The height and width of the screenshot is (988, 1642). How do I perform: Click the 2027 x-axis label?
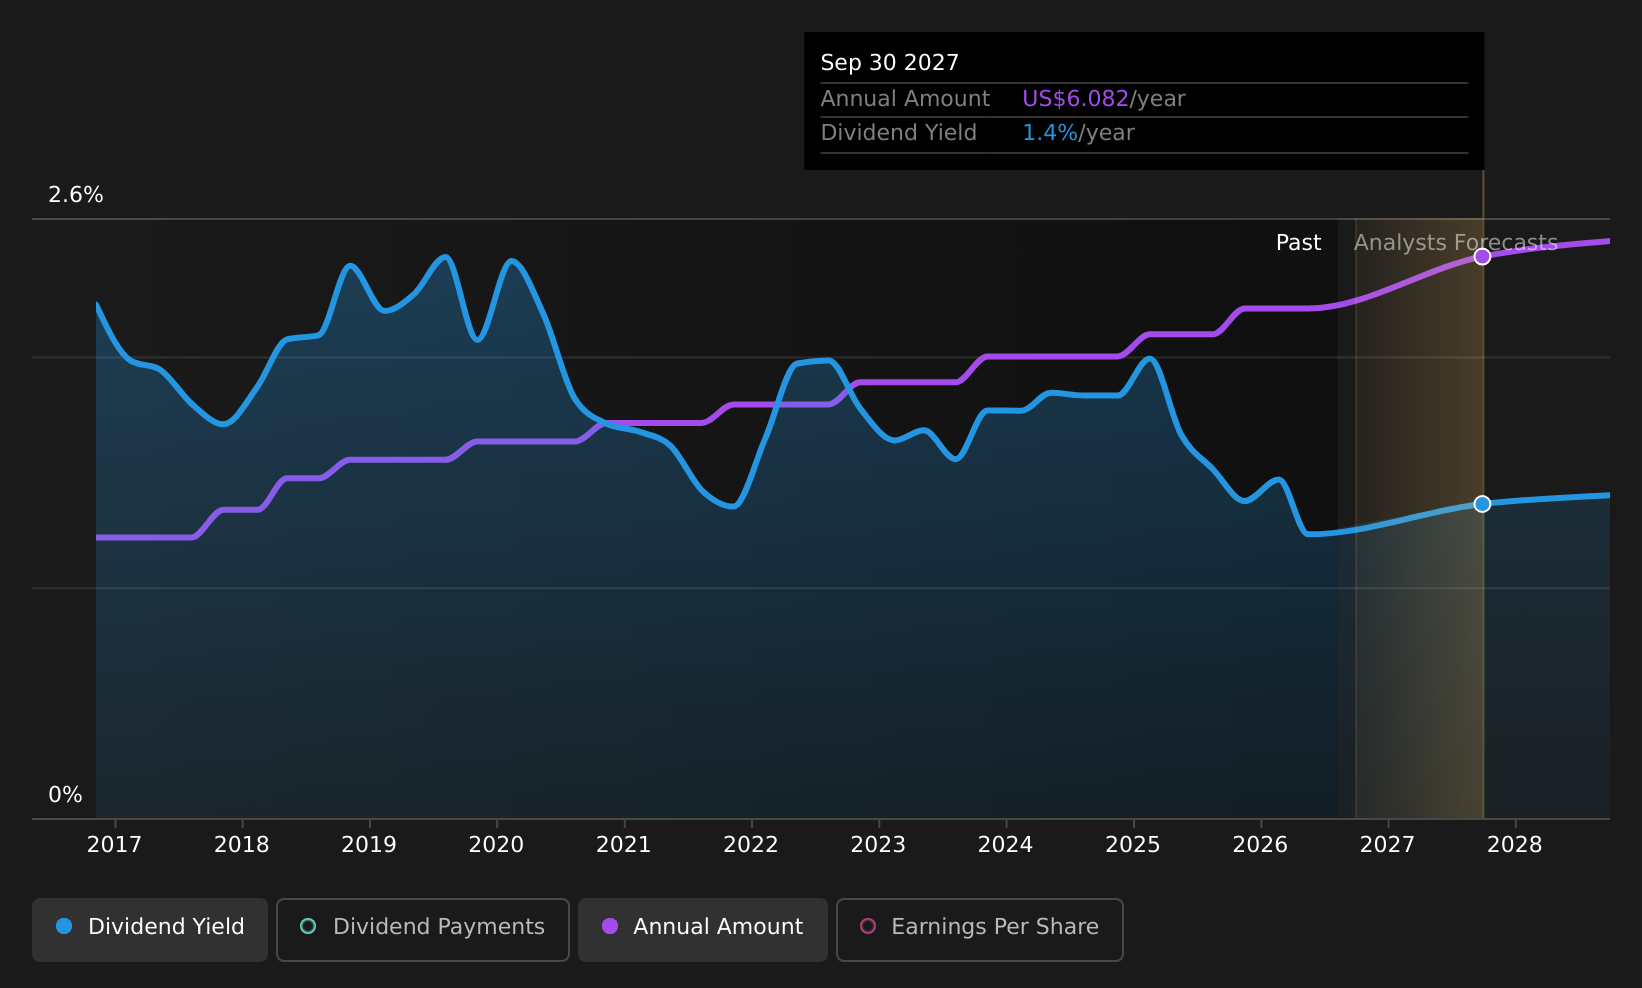1387,845
